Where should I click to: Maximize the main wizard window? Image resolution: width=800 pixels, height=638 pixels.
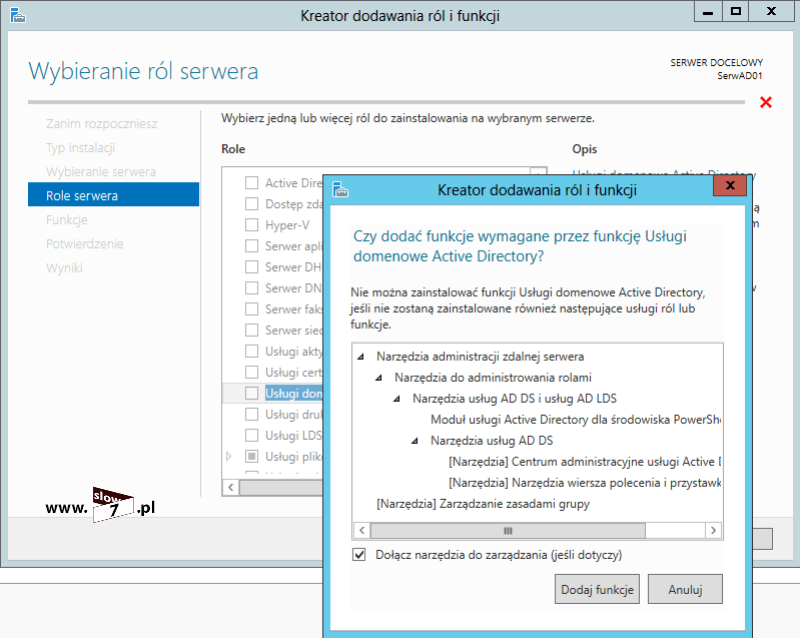735,11
